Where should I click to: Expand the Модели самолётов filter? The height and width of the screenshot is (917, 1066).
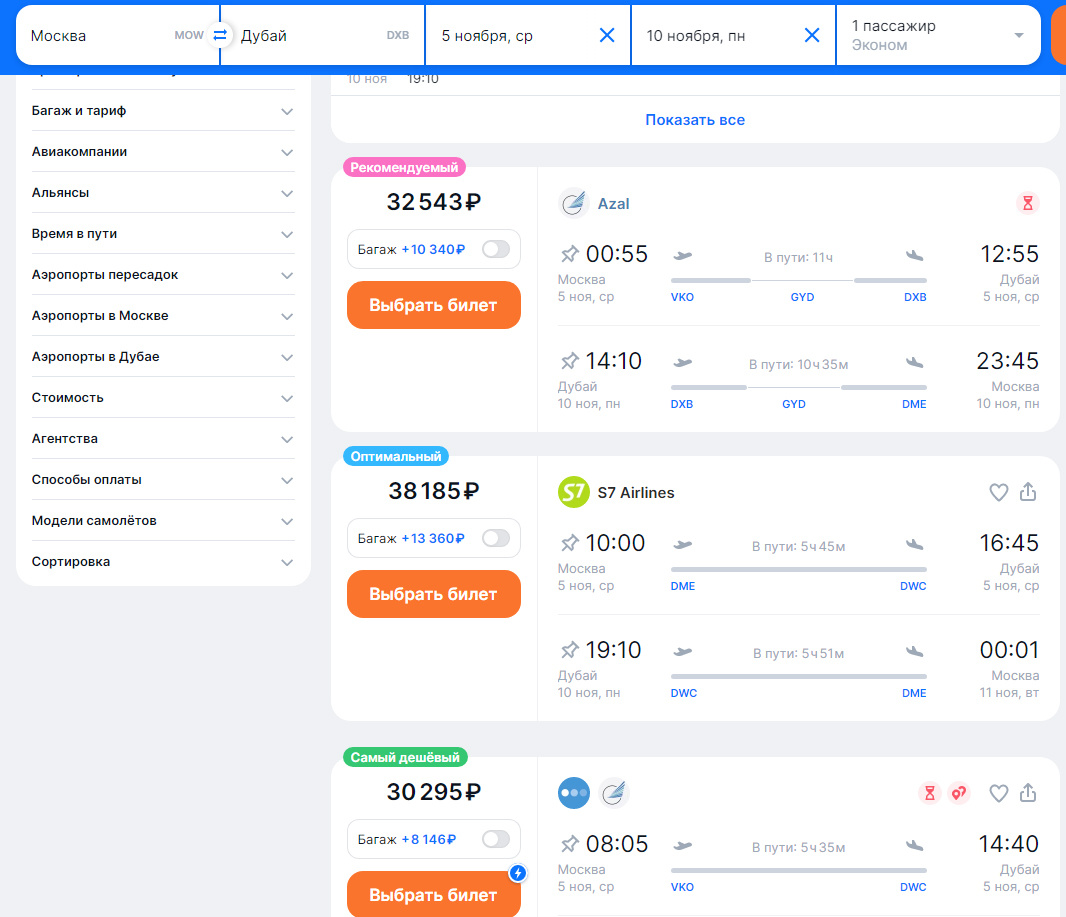[x=162, y=521]
